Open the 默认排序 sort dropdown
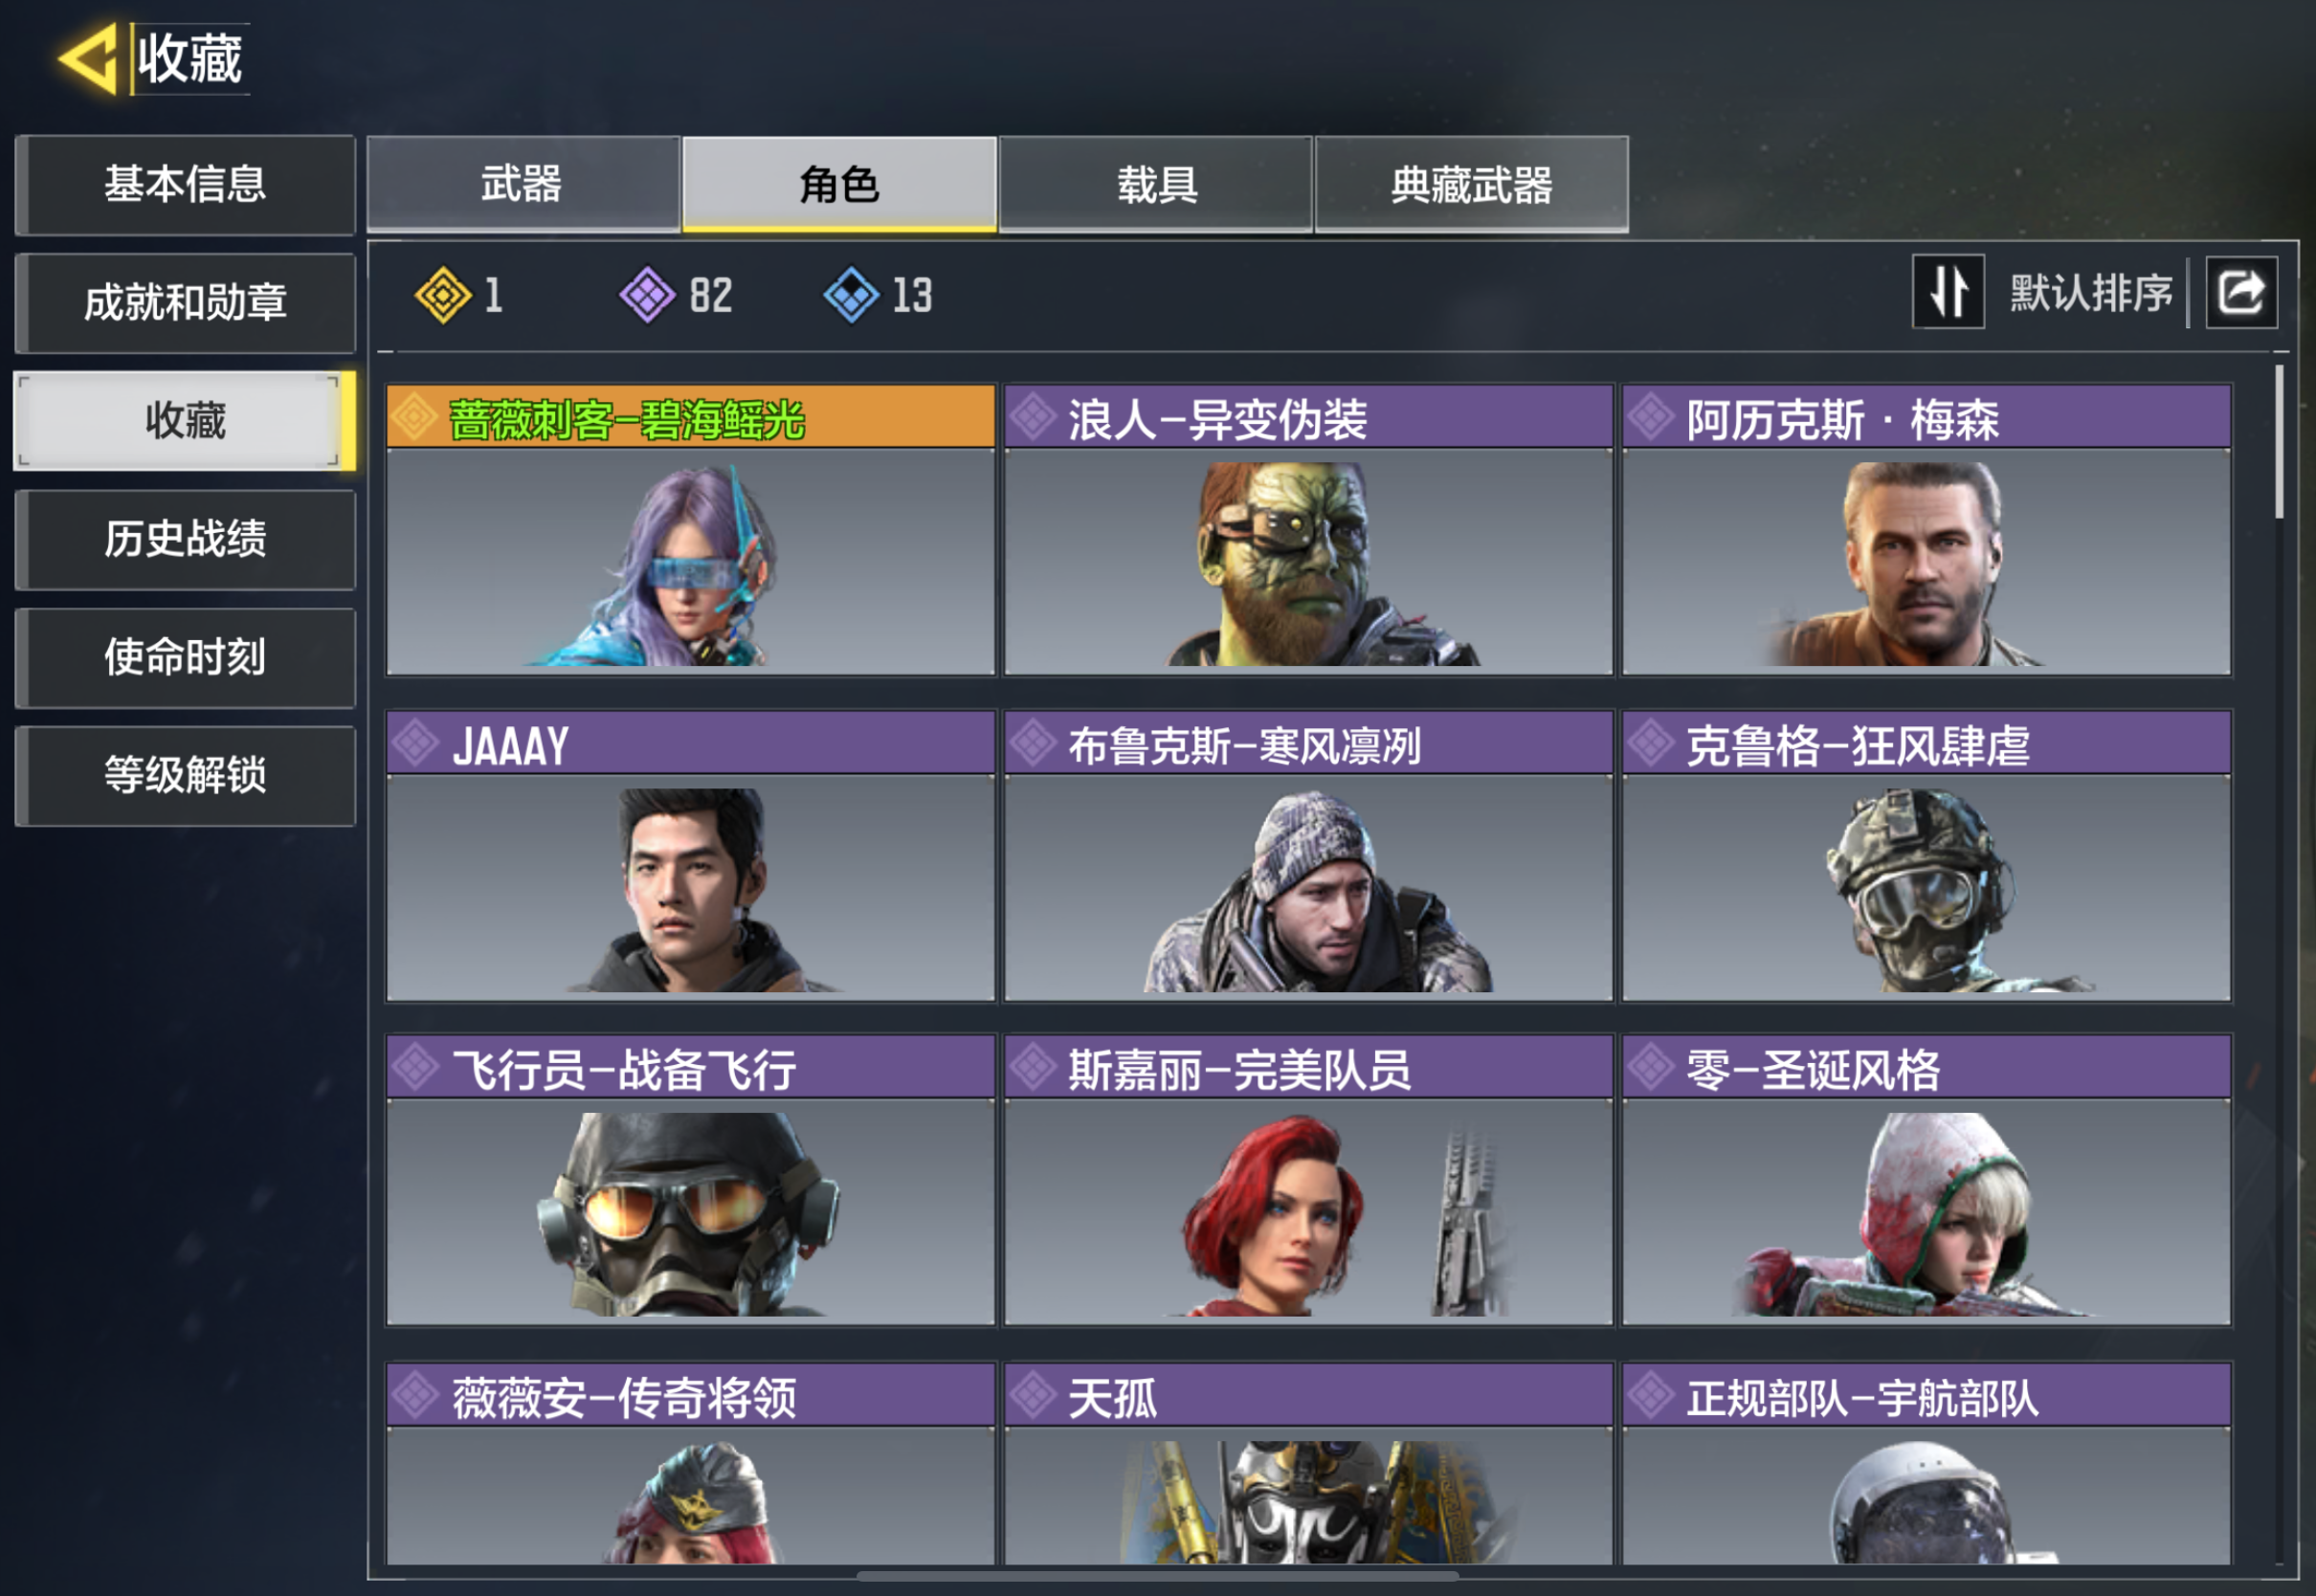This screenshot has height=1596, width=2316. pos(2091,293)
